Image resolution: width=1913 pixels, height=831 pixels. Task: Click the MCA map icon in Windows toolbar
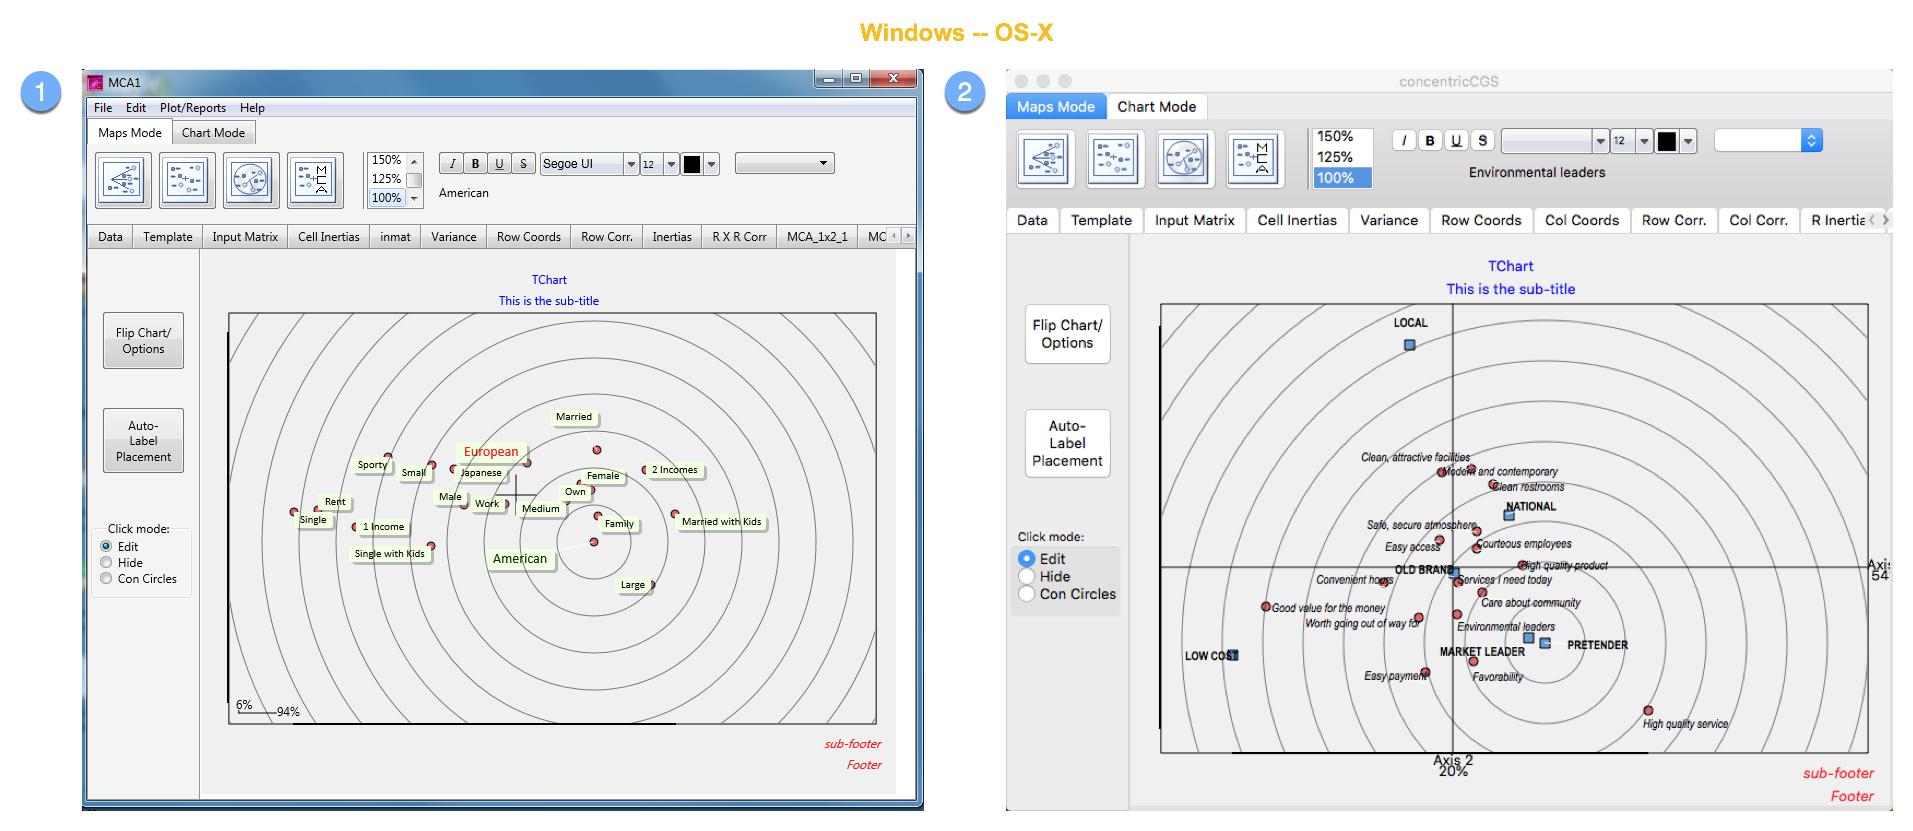tap(315, 180)
